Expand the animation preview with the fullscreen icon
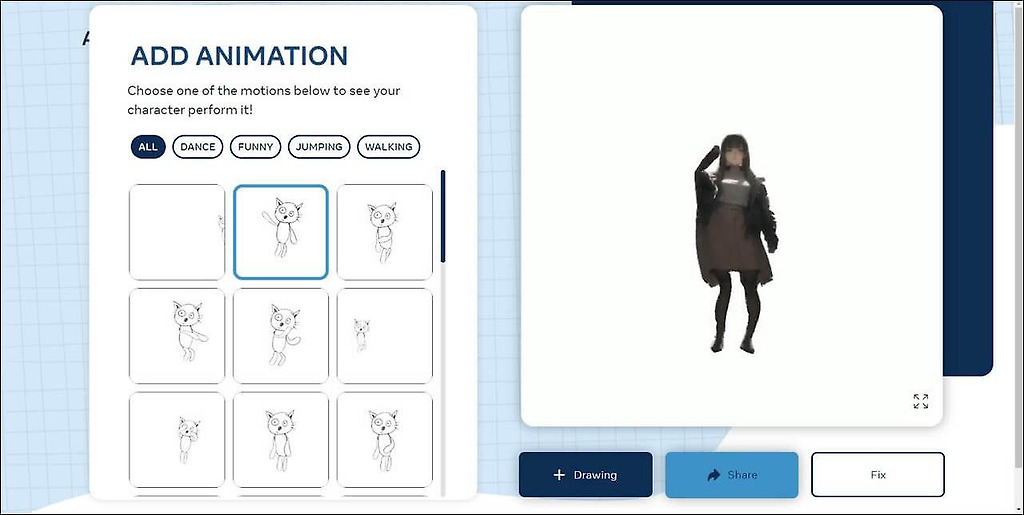This screenshot has width=1024, height=515. [x=920, y=401]
